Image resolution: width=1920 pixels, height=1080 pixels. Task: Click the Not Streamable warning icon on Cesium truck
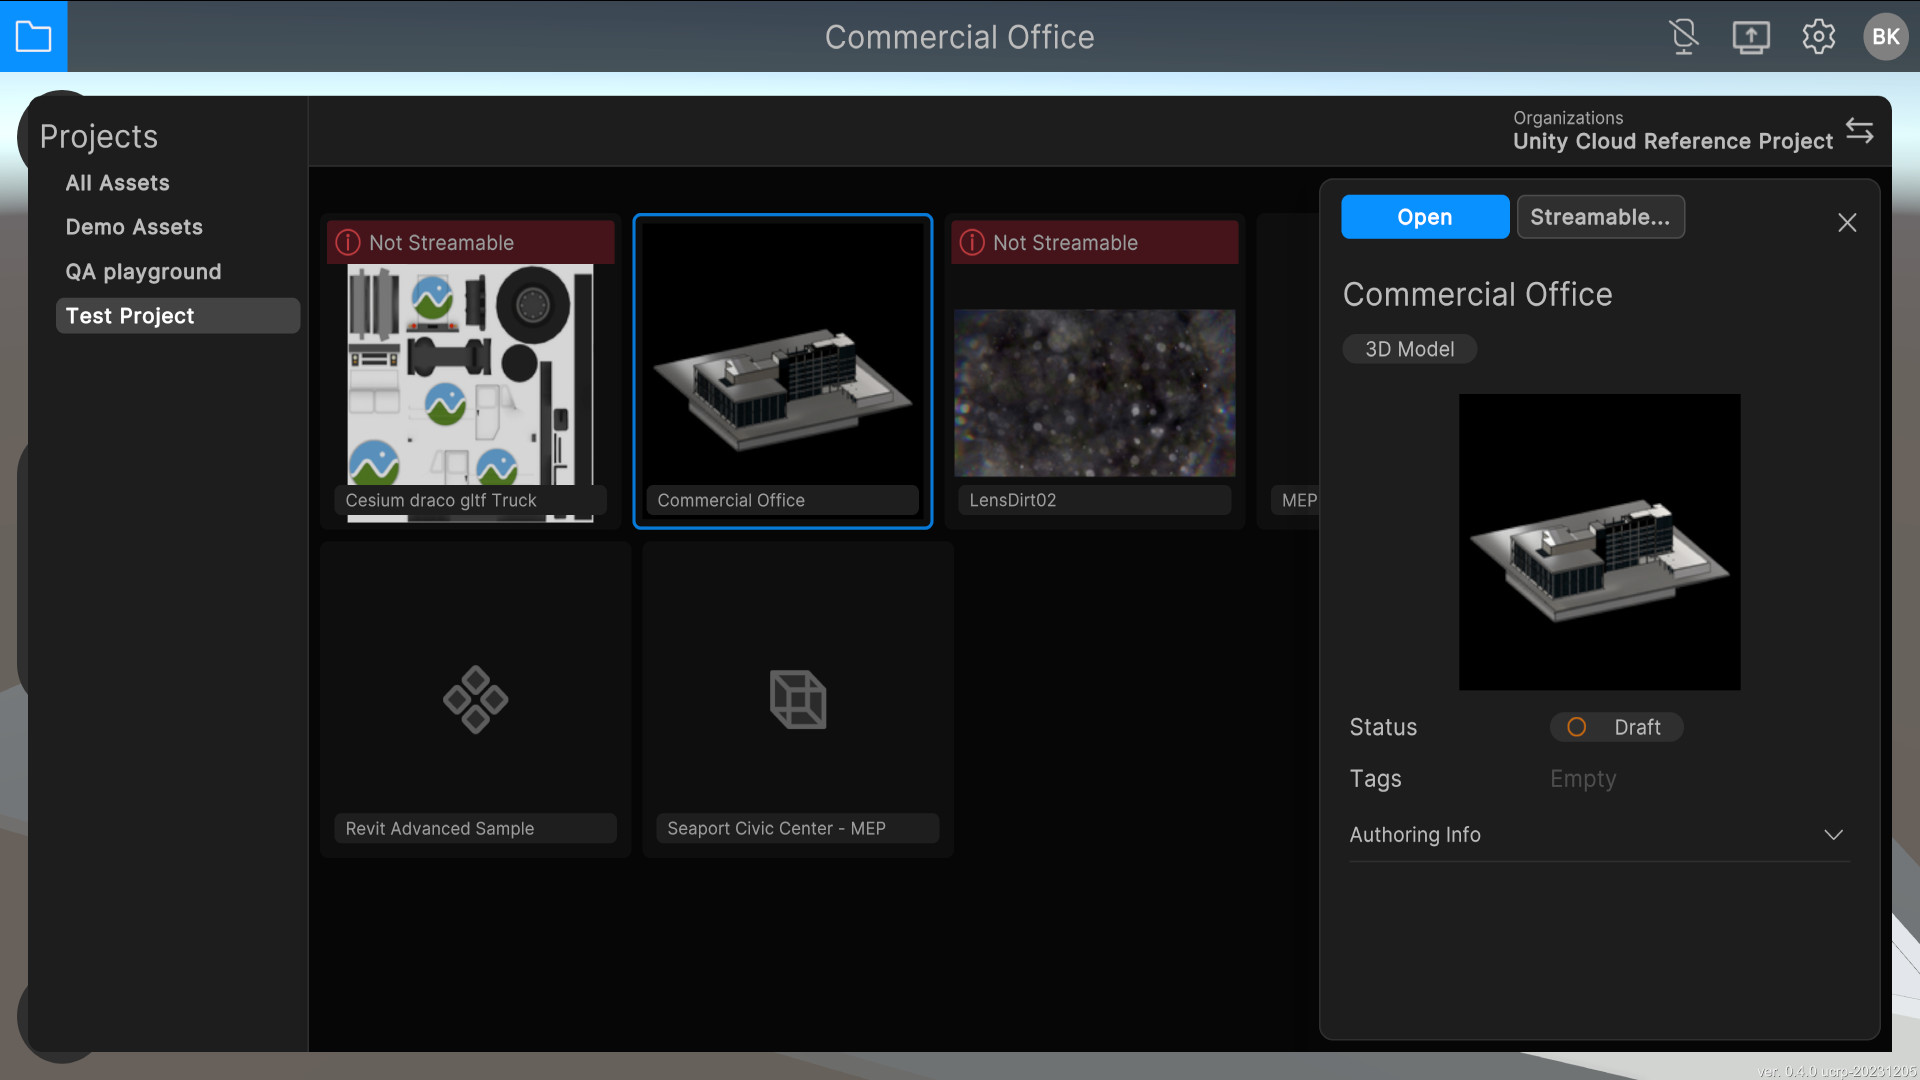click(347, 242)
